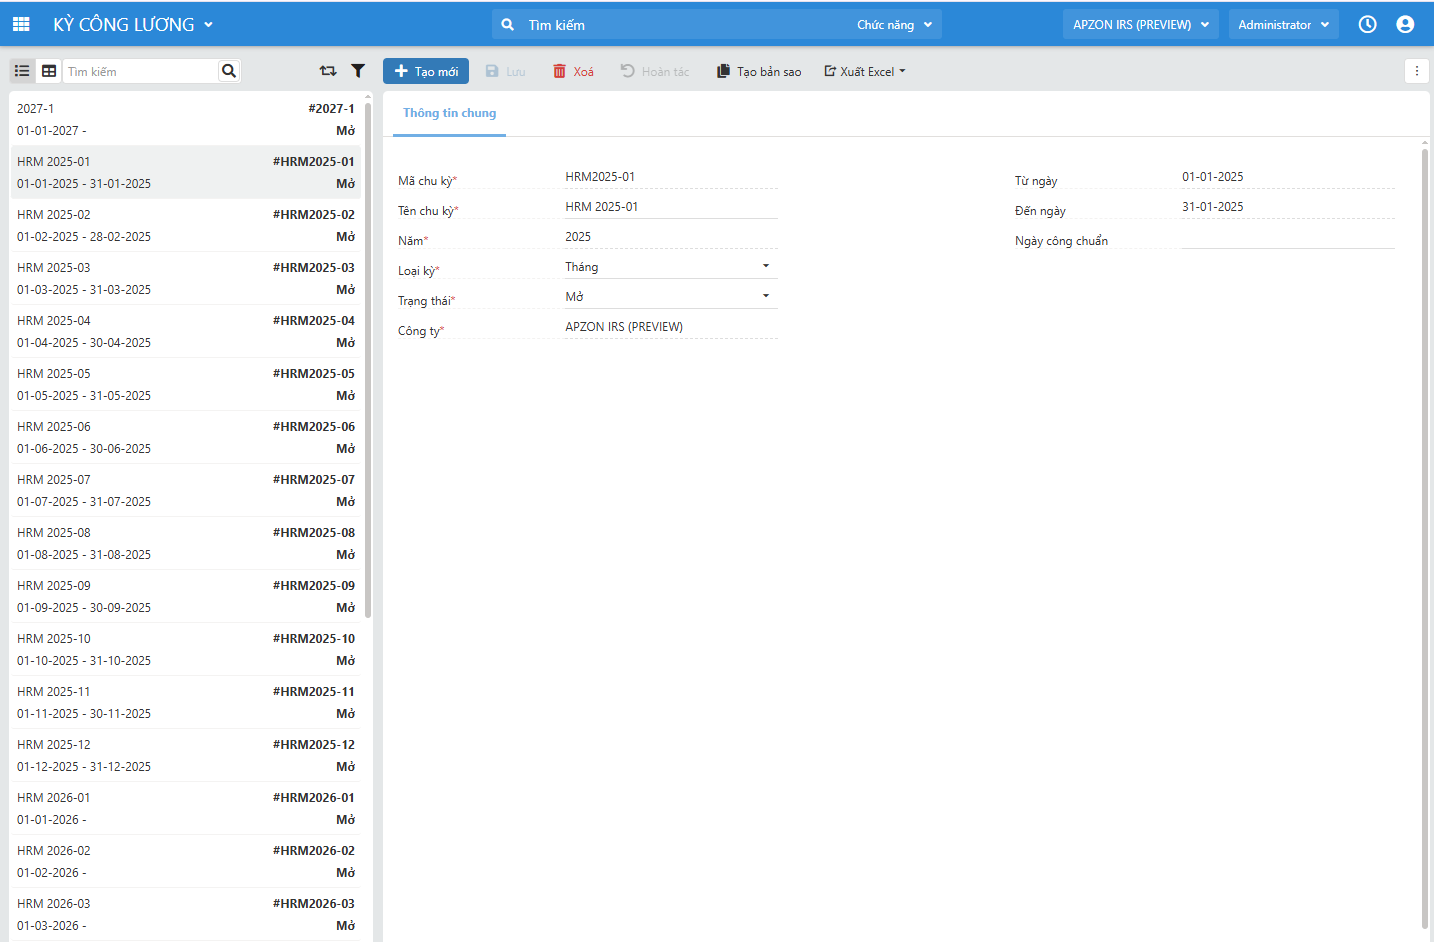This screenshot has width=1434, height=942.
Task: Open Chức năng dropdown in search bar
Action: pyautogui.click(x=894, y=25)
